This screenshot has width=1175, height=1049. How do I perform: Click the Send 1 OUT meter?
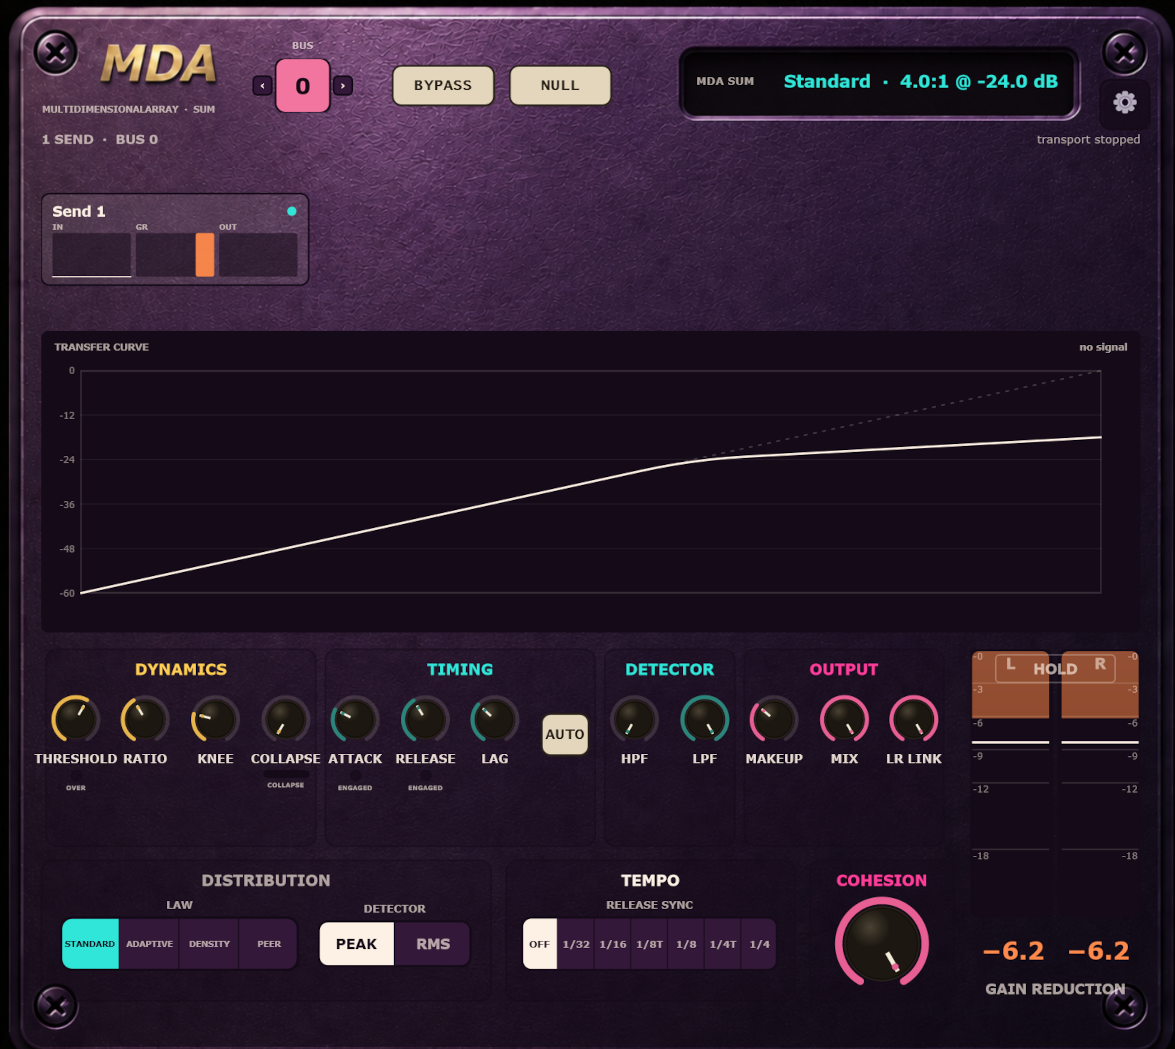(258, 255)
